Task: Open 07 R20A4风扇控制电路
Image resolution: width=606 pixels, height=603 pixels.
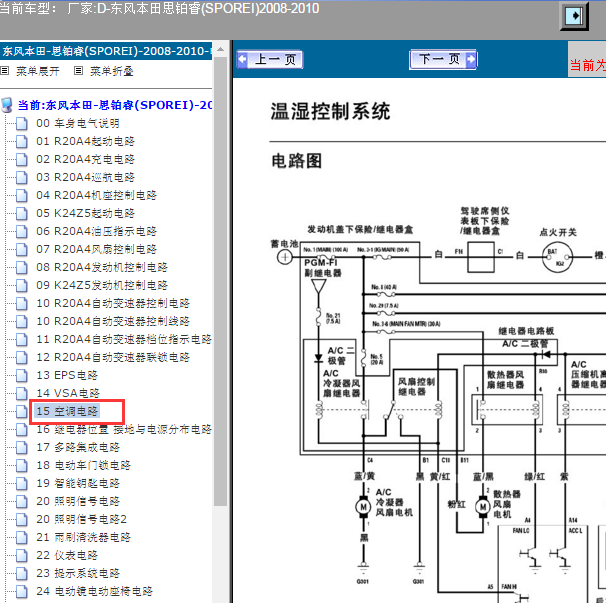Action: (x=96, y=249)
